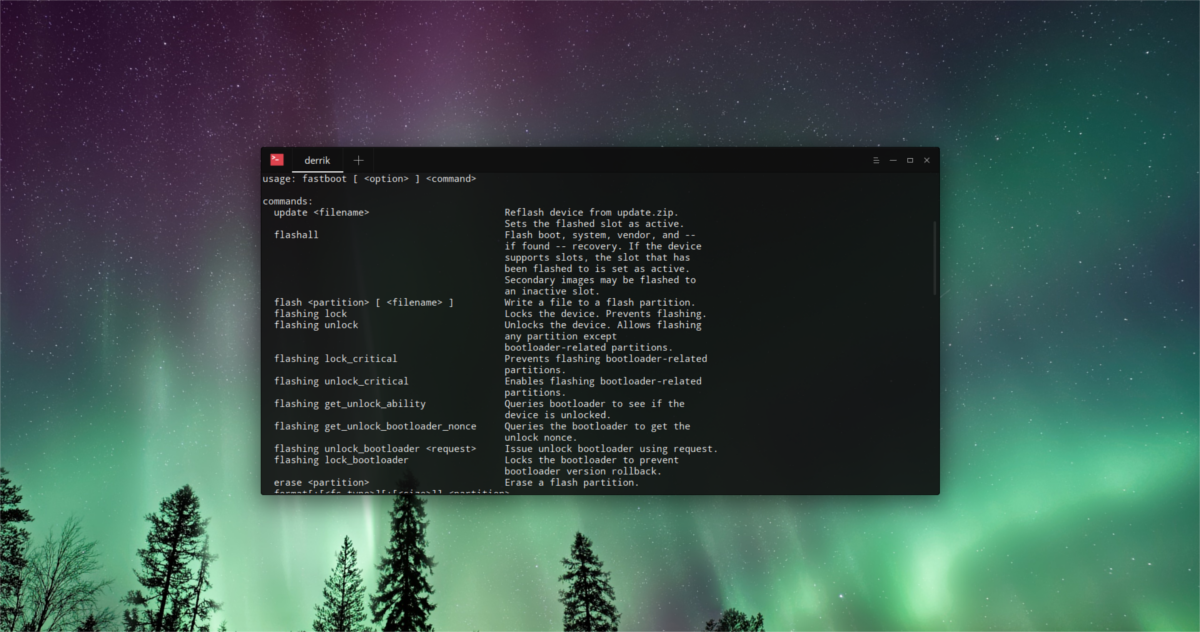Screen dimensions: 1200x632
Task: Click 'Sets the flashed slot as active.'
Action: [594, 224]
